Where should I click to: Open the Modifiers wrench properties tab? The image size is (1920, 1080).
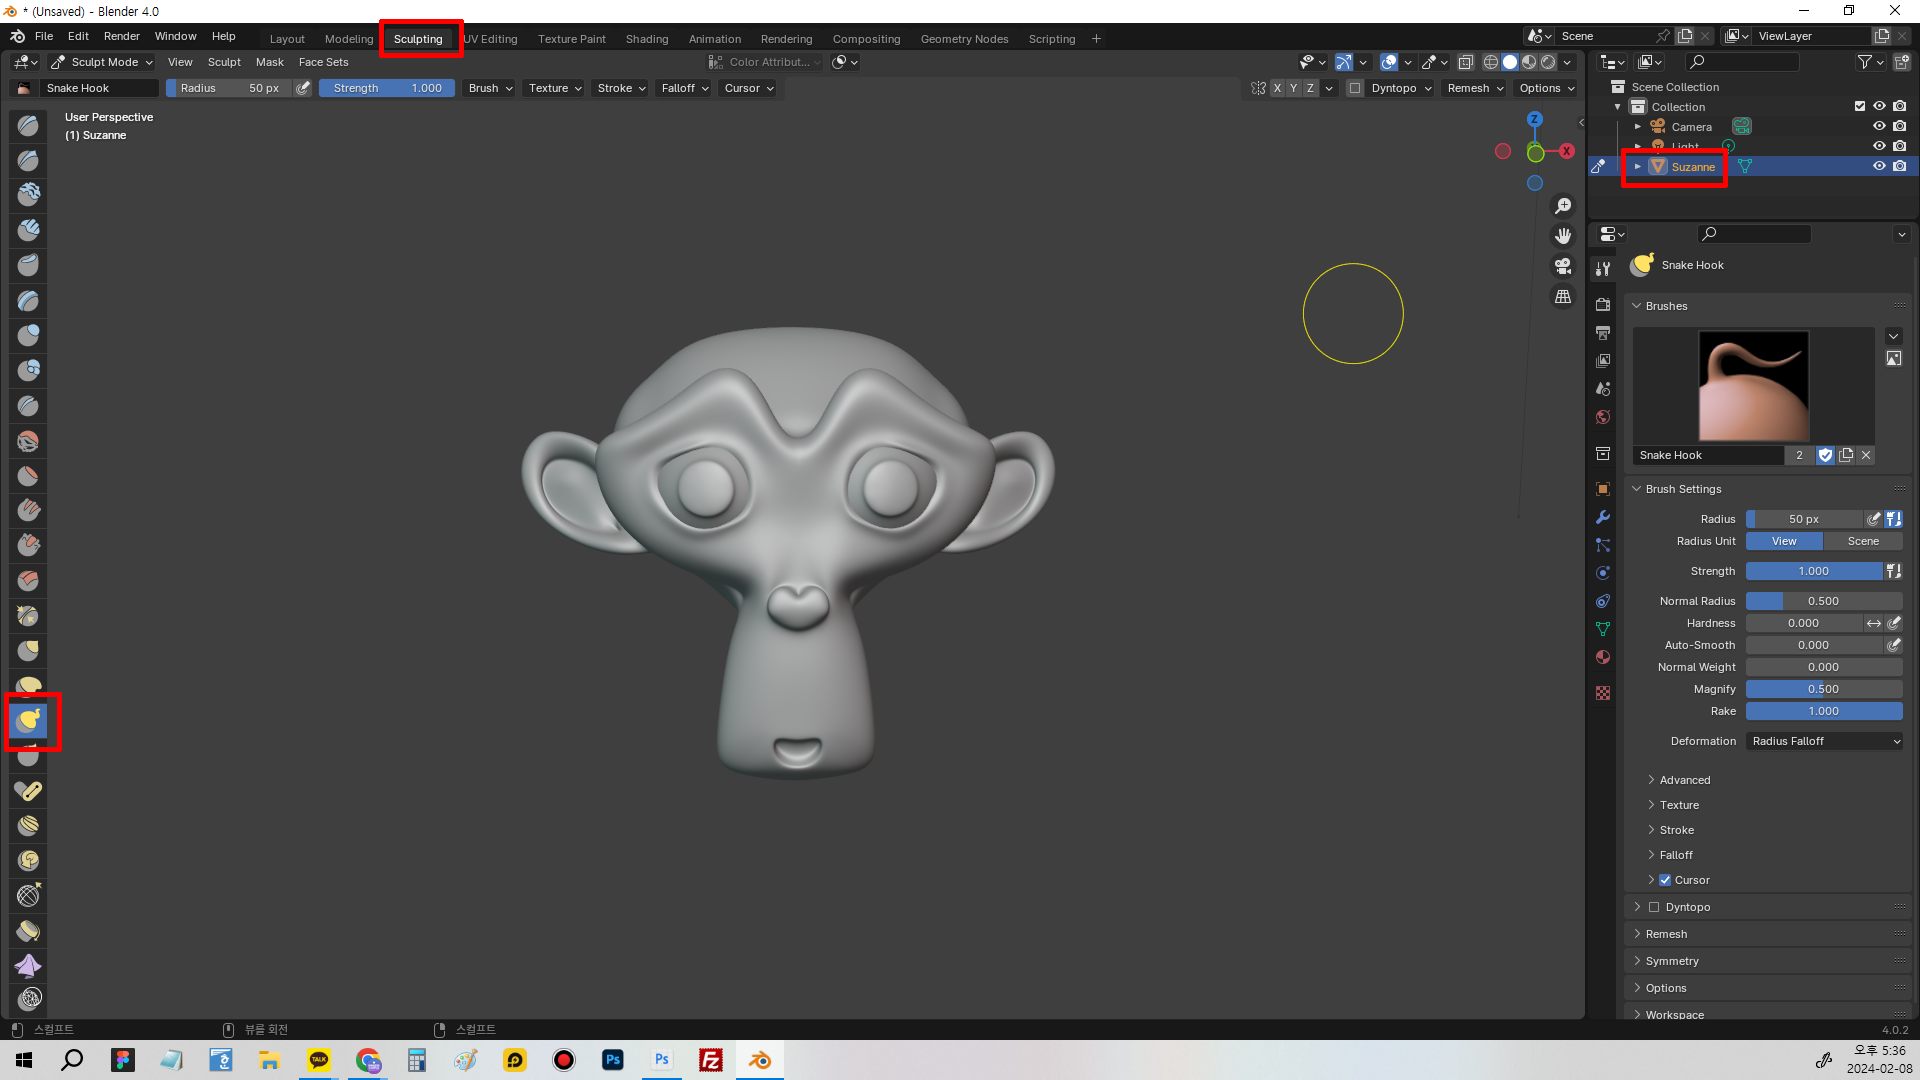click(x=1603, y=517)
